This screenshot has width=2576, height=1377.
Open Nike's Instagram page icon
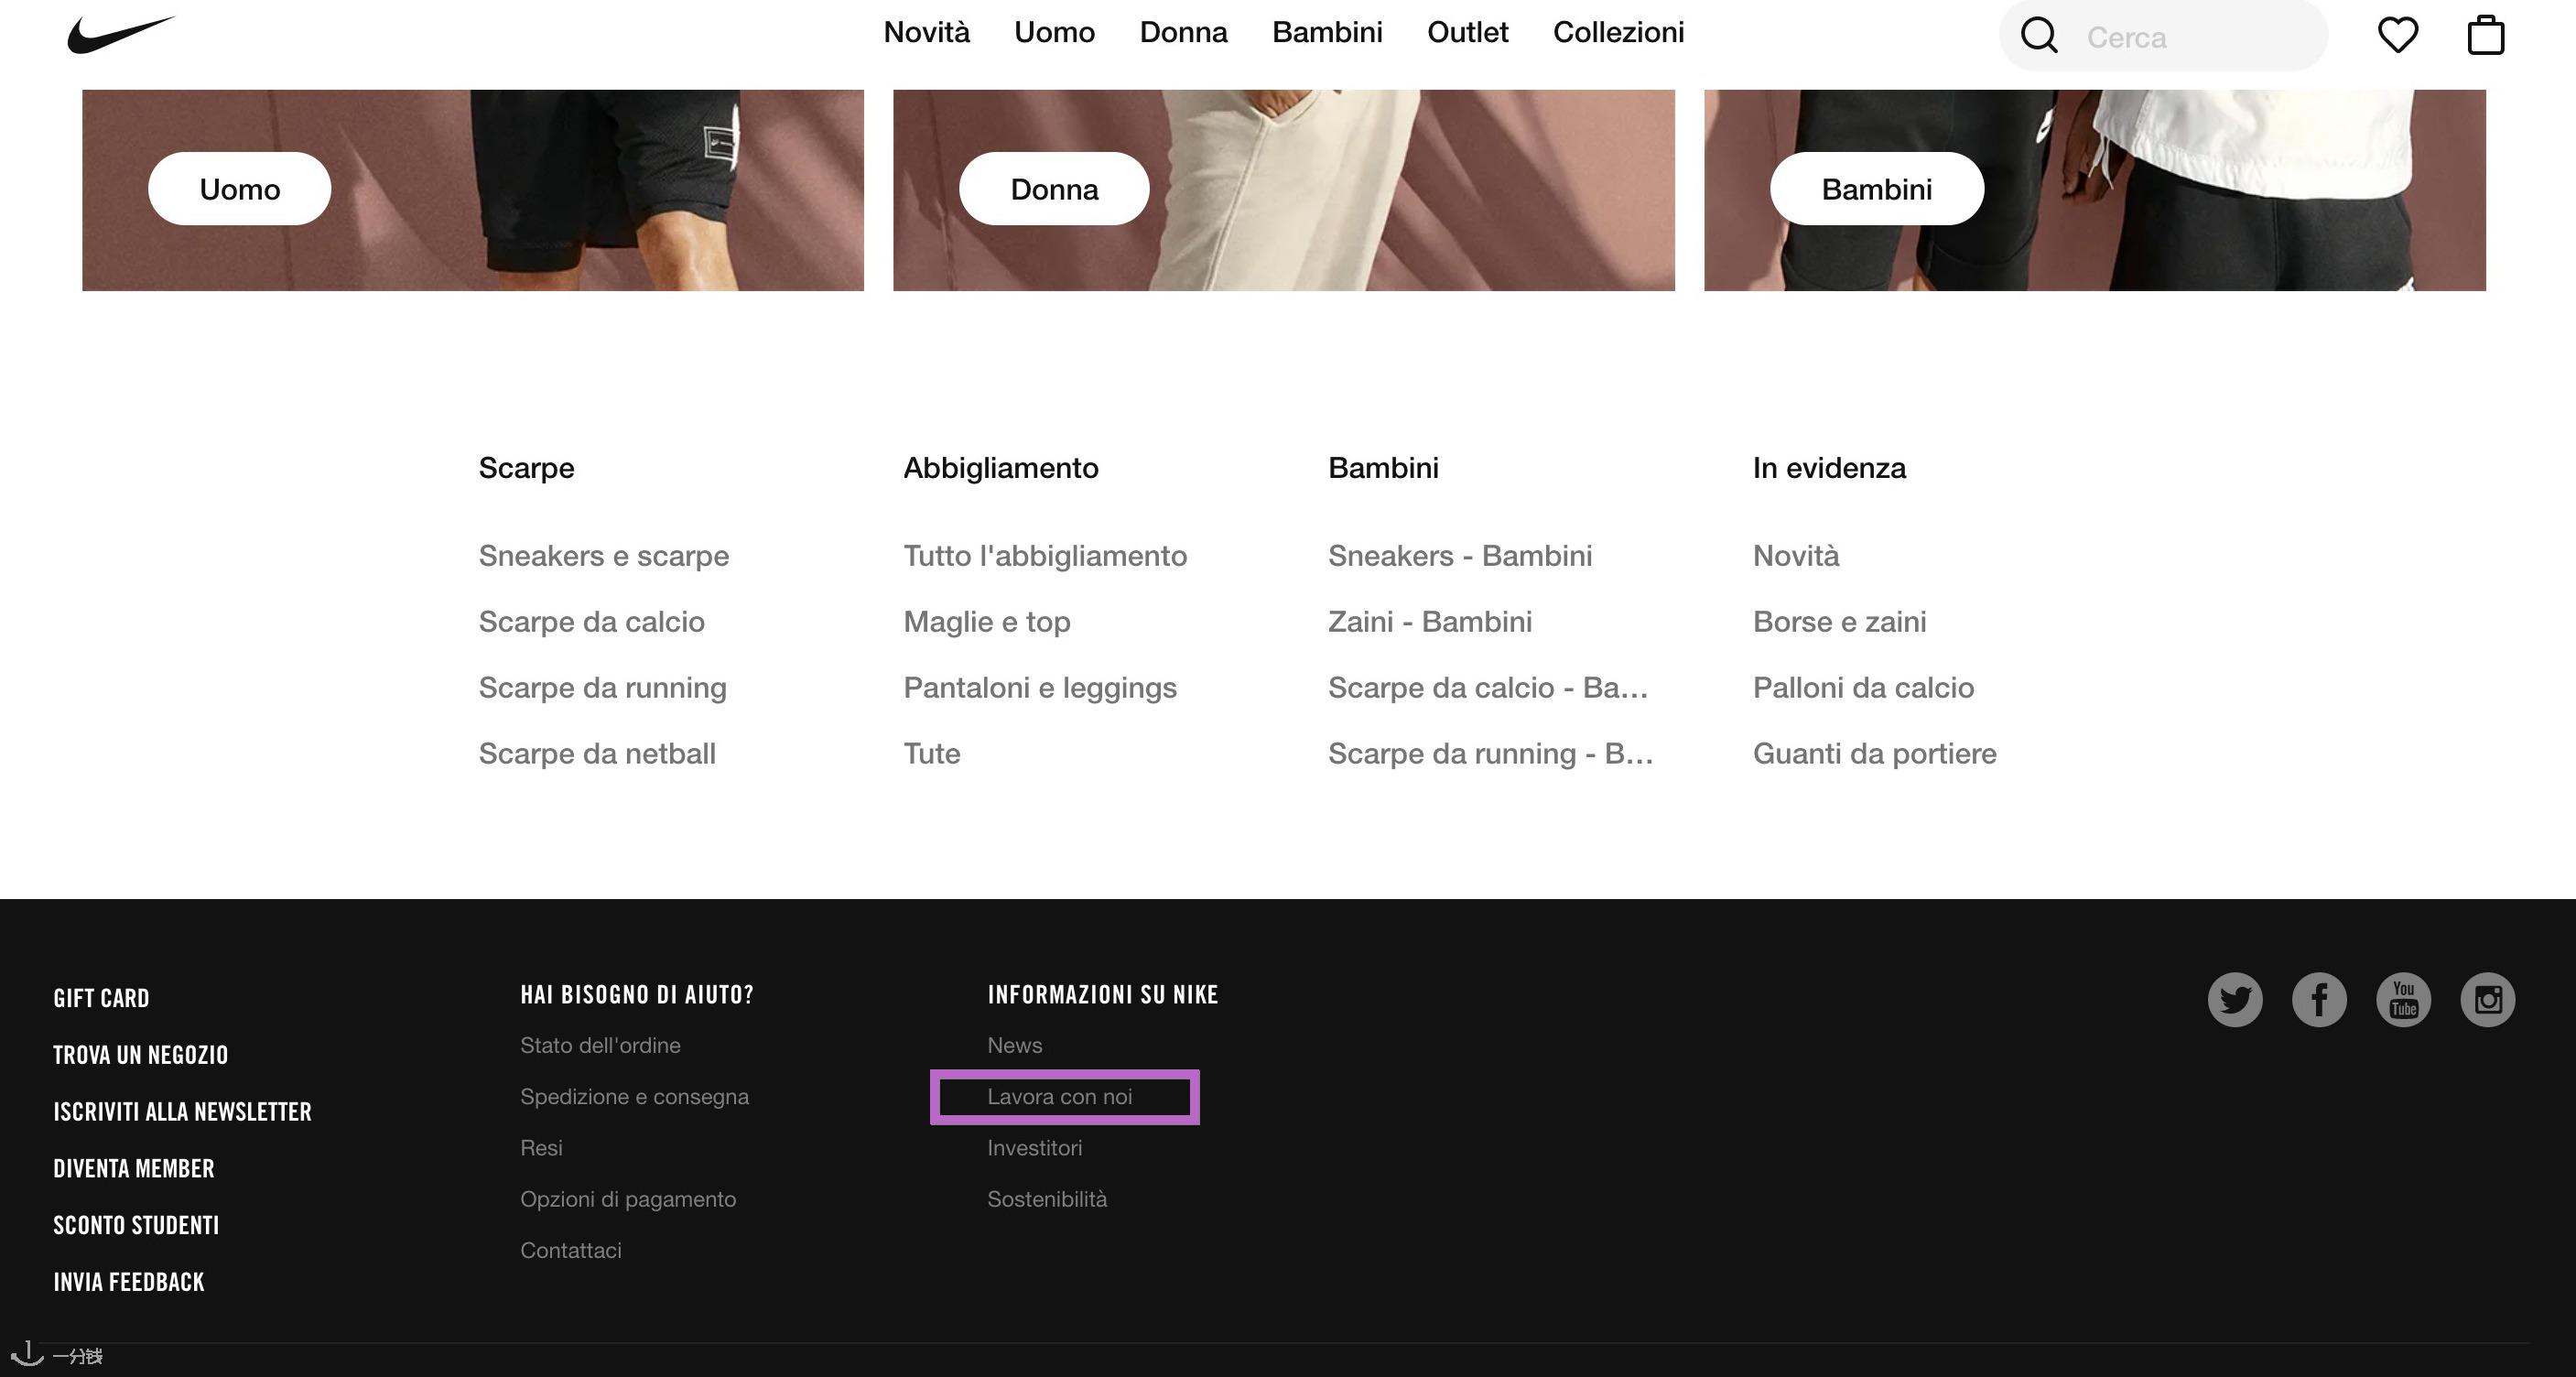tap(2487, 999)
